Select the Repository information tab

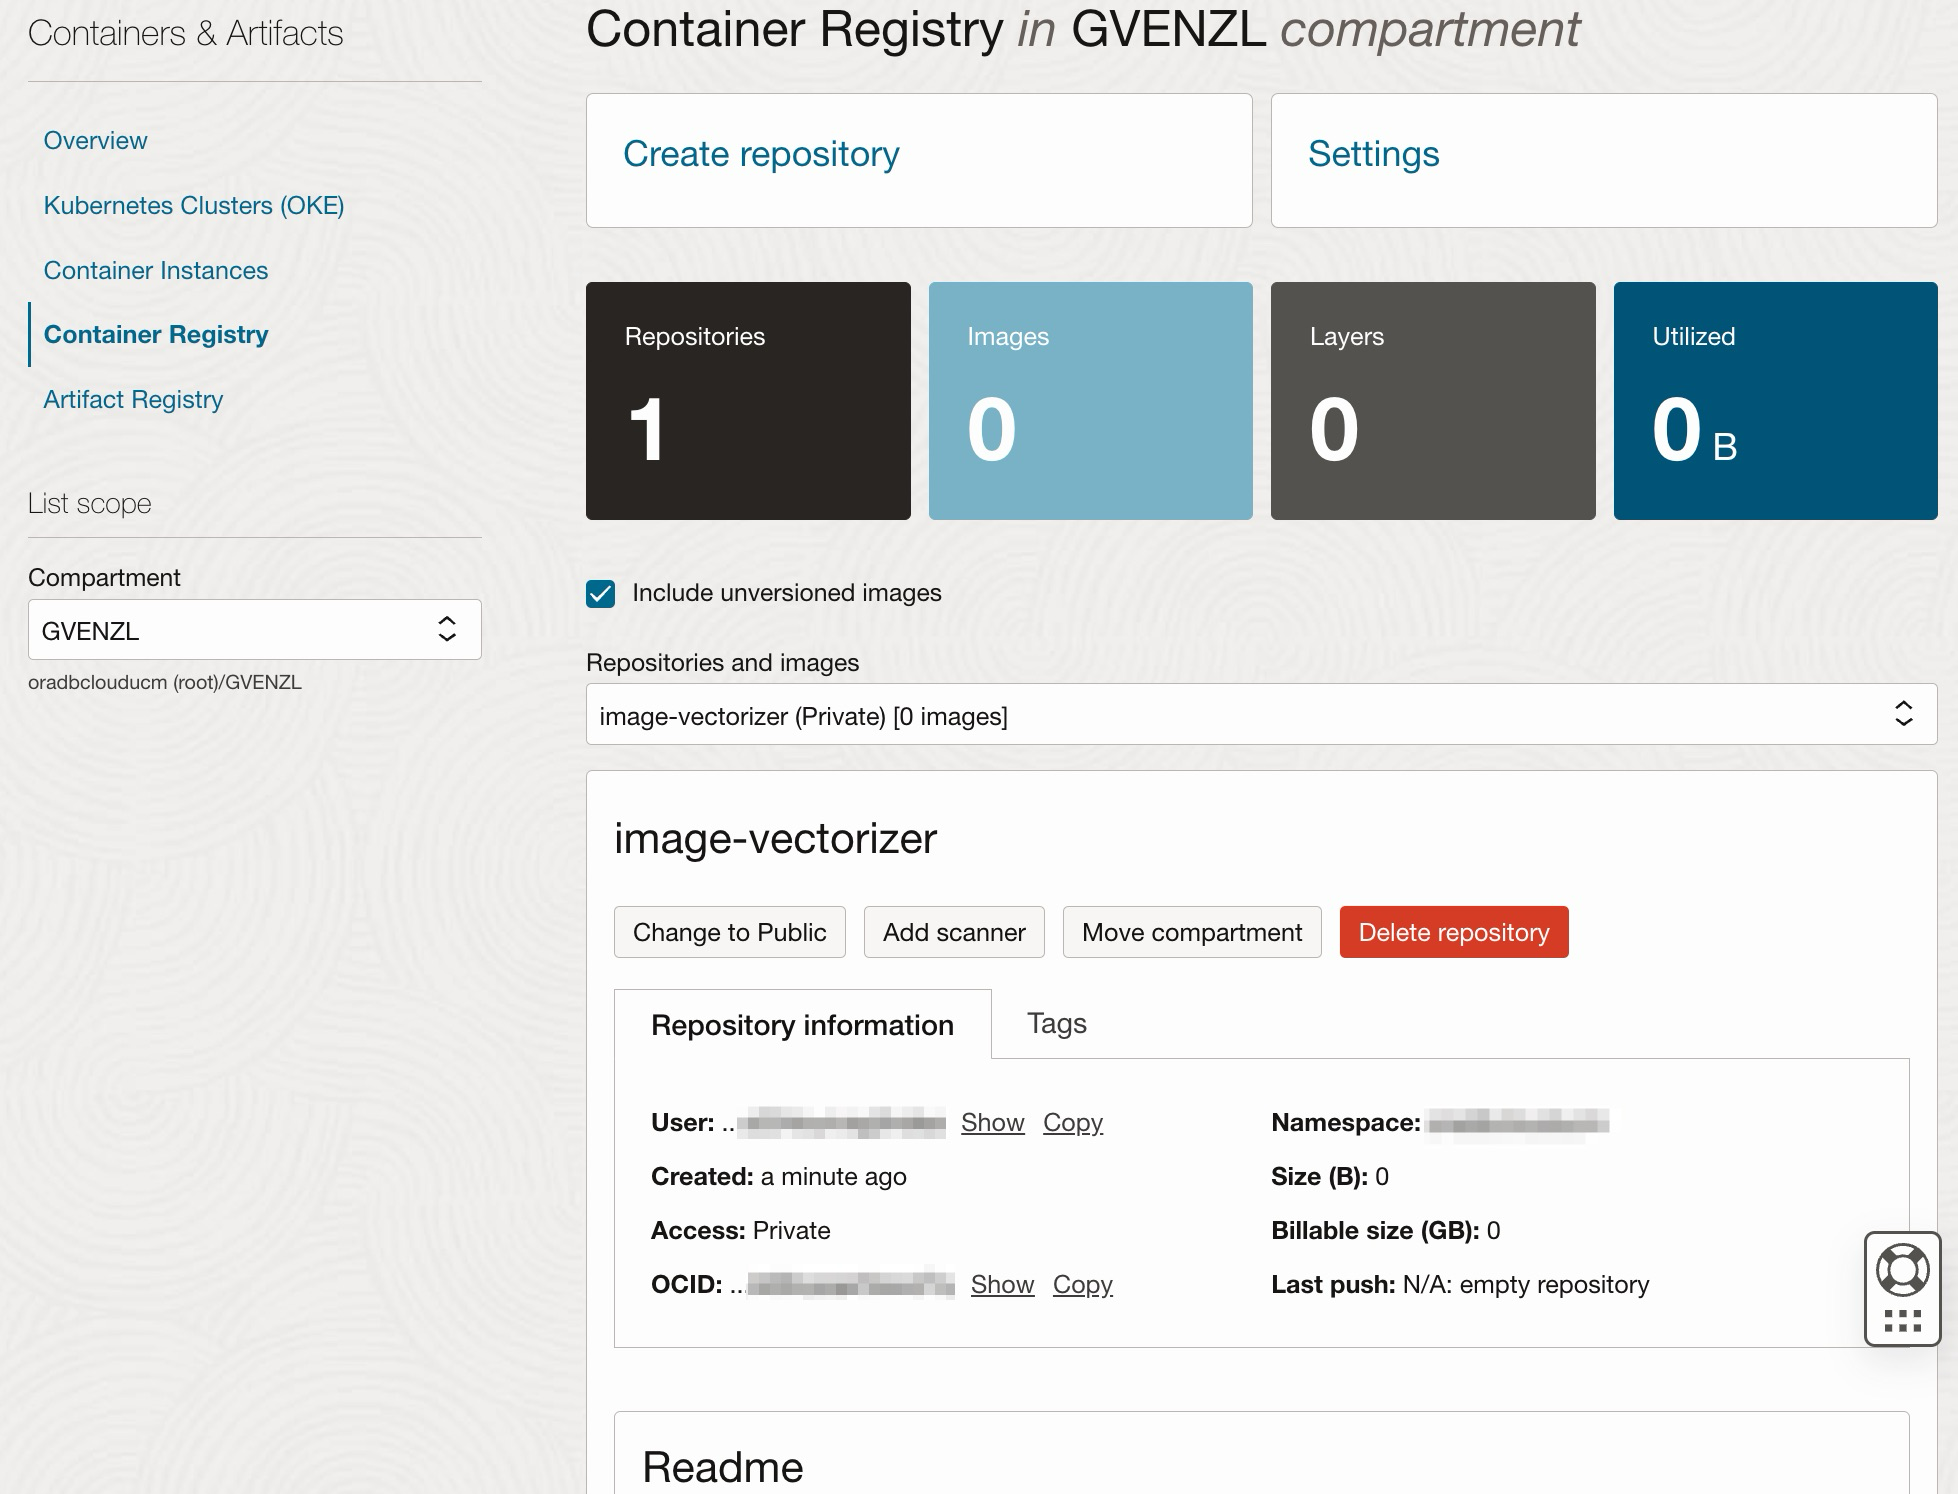[x=802, y=1025]
